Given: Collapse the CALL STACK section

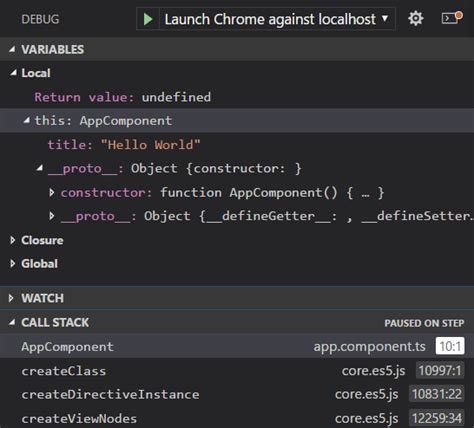Looking at the screenshot, I should click(12, 322).
